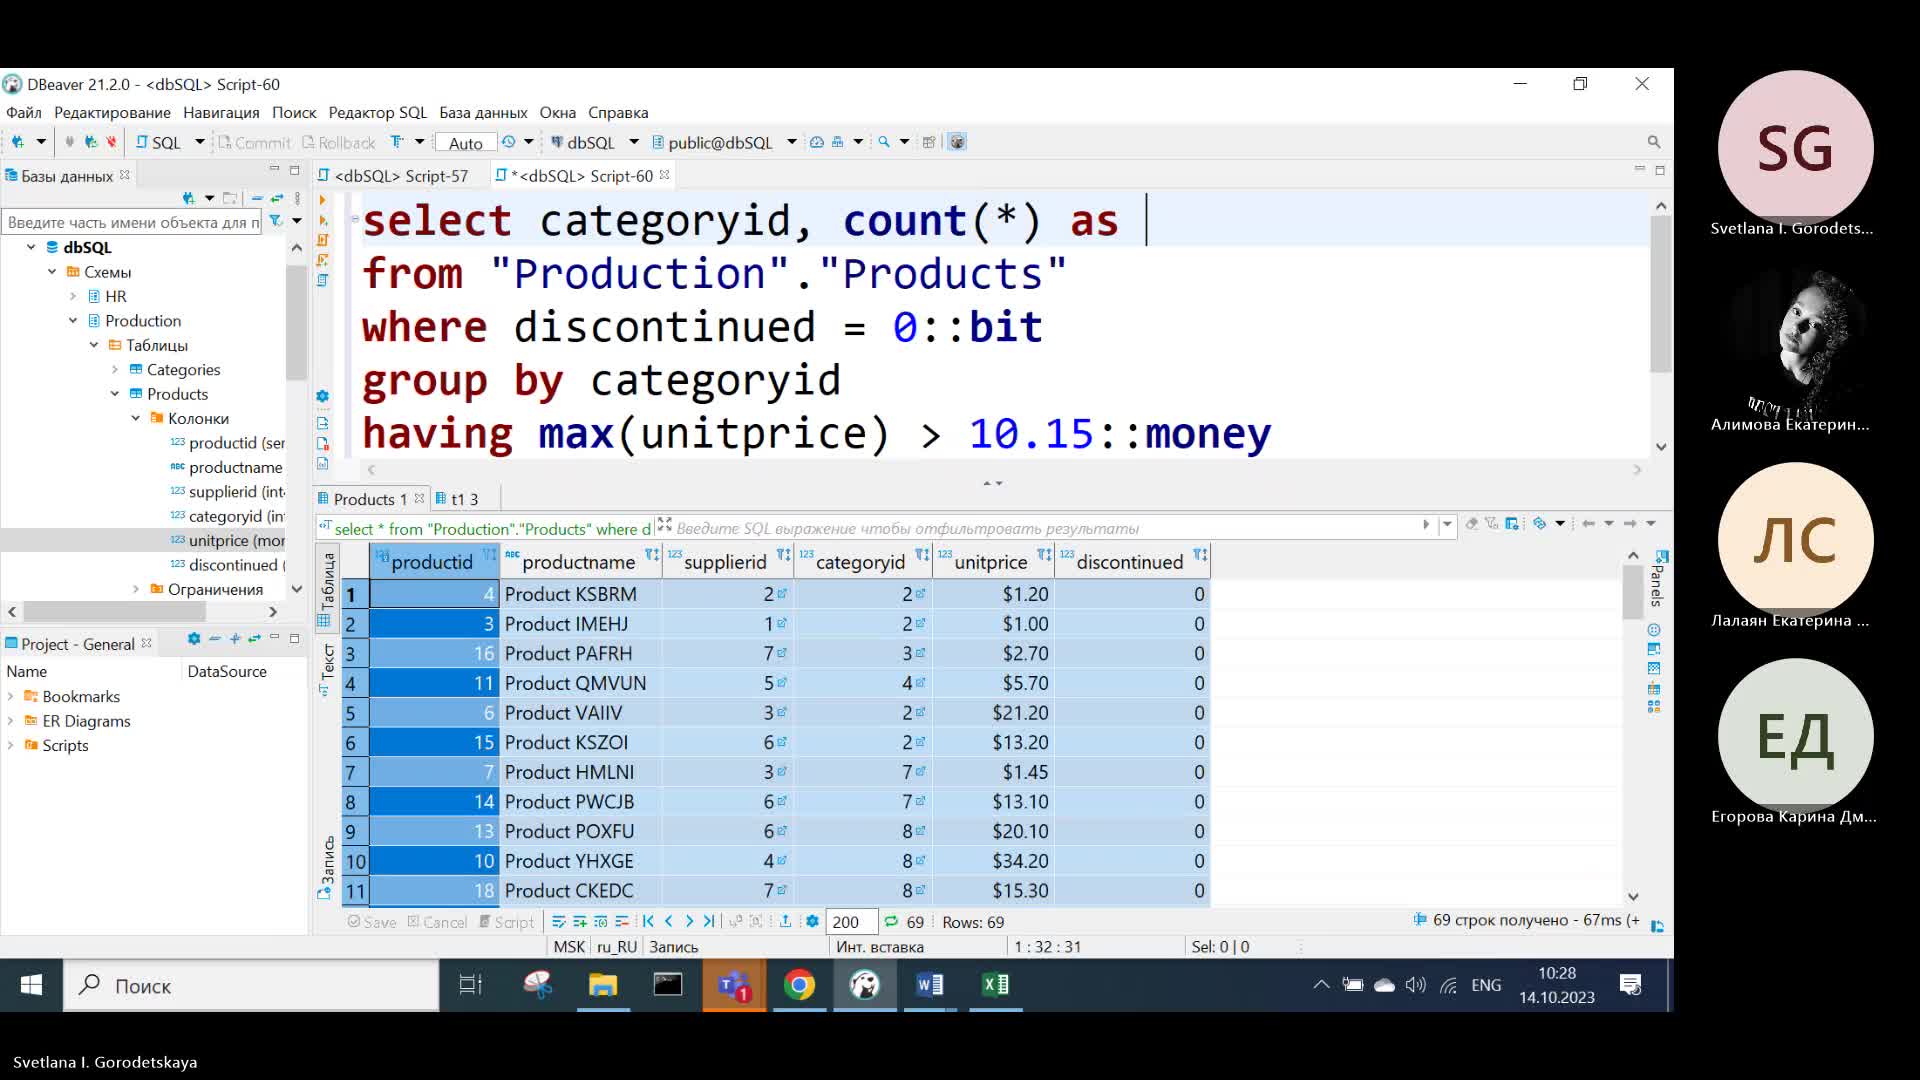Open Microsoft Word from the taskbar
Screen dimensions: 1920x1080
(930, 985)
